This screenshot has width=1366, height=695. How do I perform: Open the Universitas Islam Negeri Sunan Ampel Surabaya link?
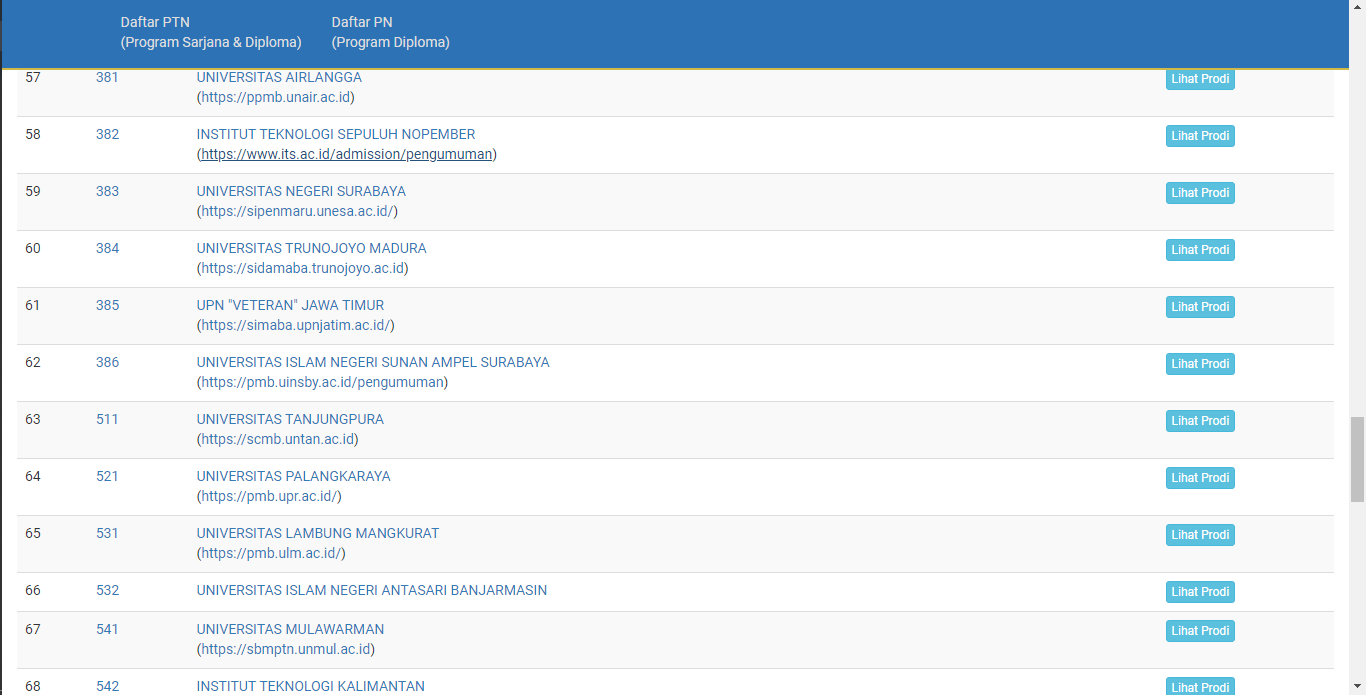point(372,362)
